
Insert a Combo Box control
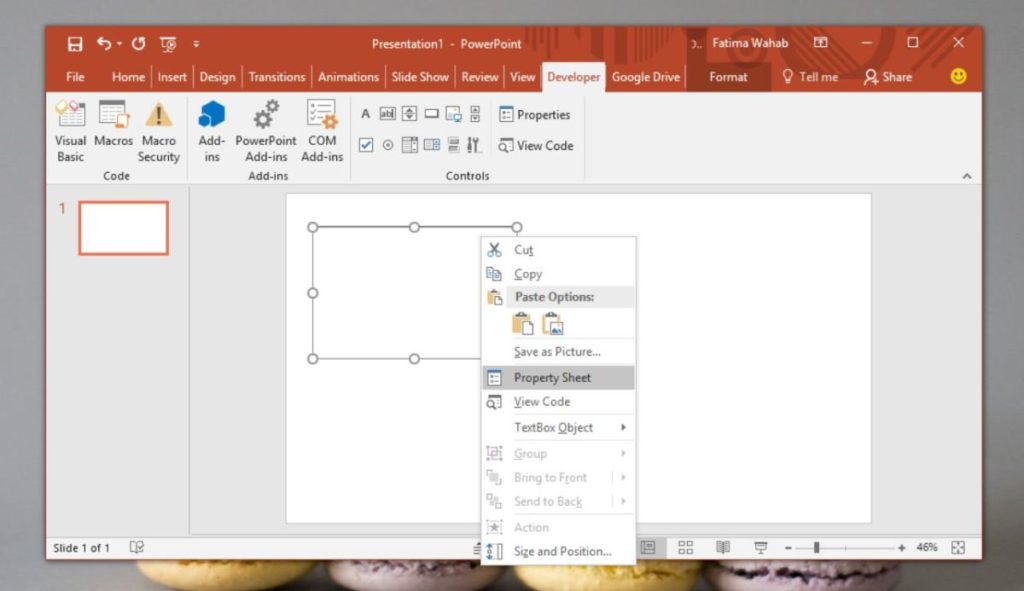tap(434, 144)
